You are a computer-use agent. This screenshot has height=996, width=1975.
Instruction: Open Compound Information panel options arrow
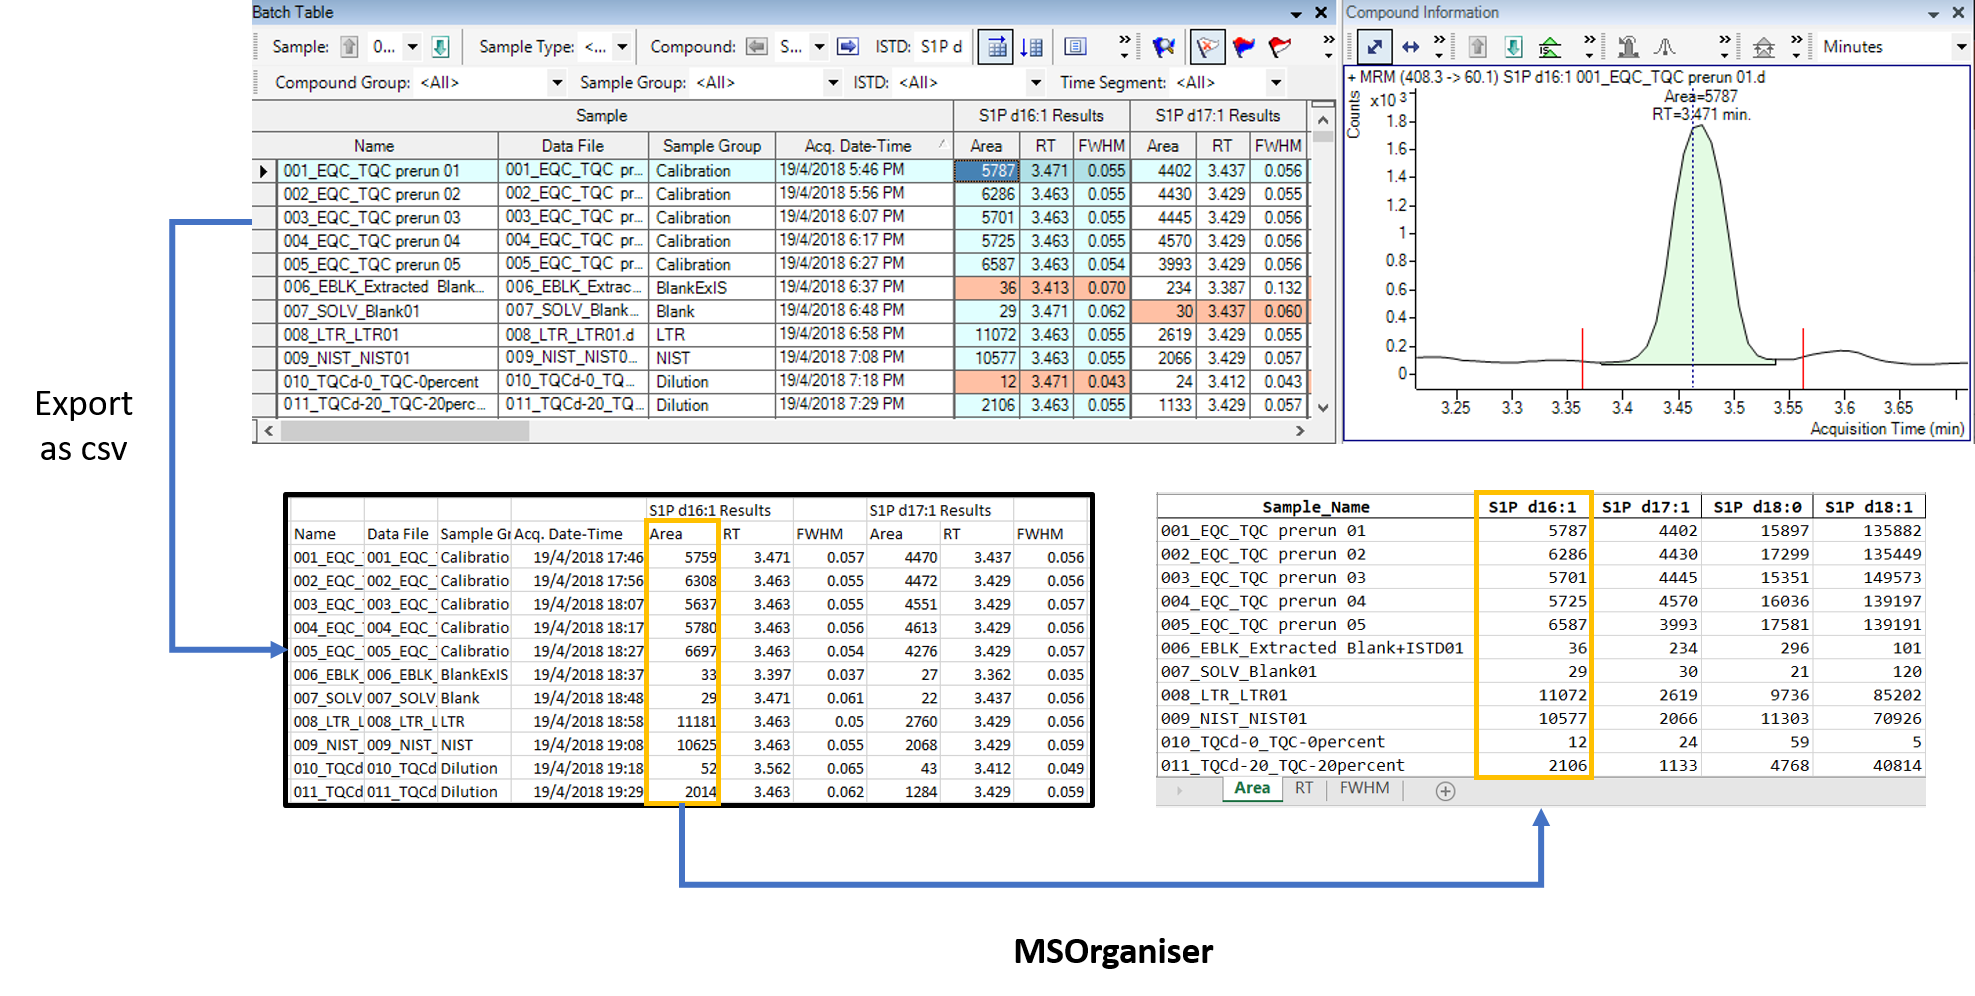point(1933,14)
